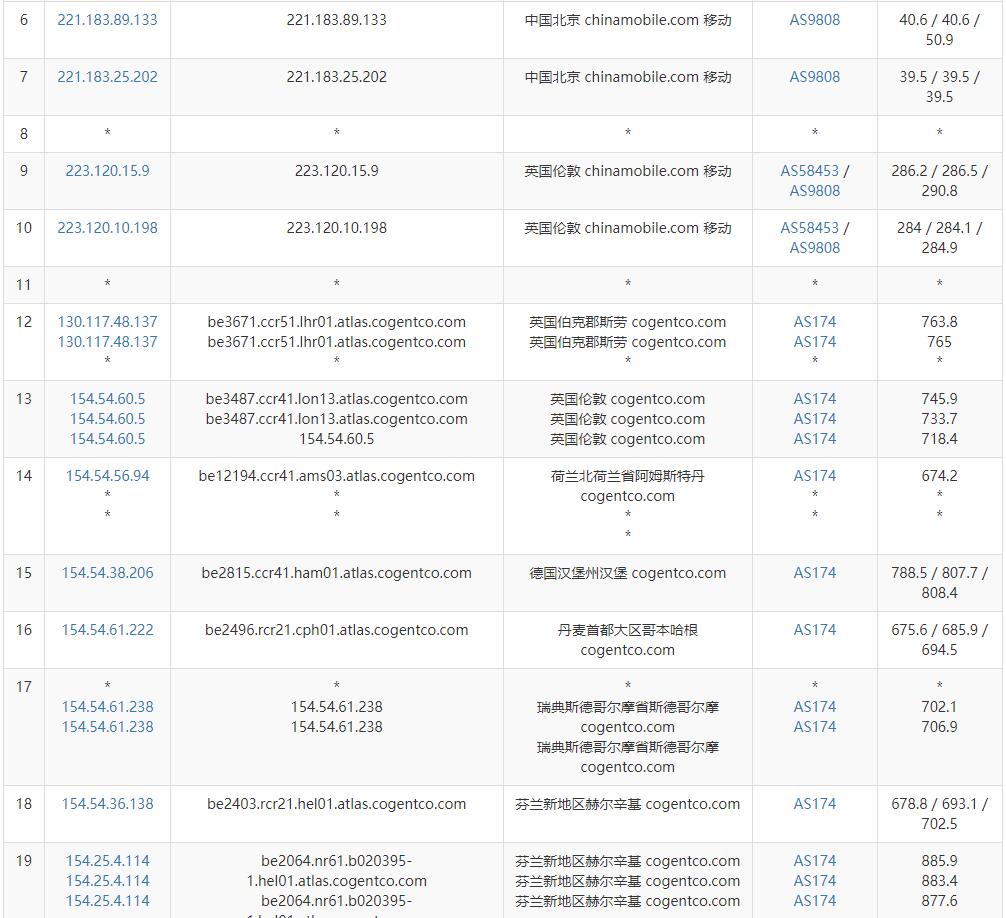Select the latency '675.6 / 685.9 / 694.5'
This screenshot has height=918, width=1006.
click(939, 640)
